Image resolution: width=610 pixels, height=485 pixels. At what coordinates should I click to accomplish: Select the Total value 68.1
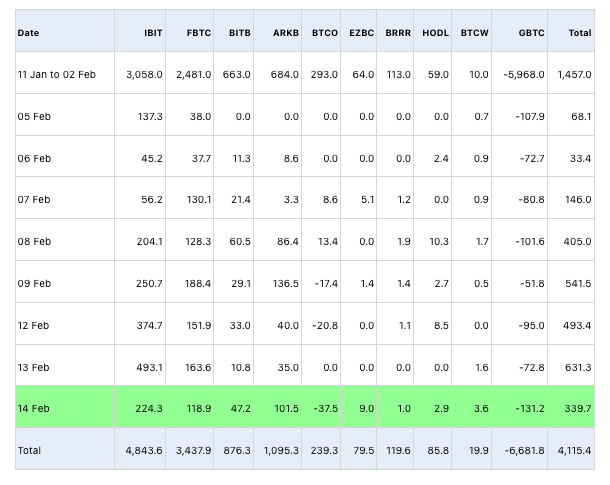click(x=581, y=116)
